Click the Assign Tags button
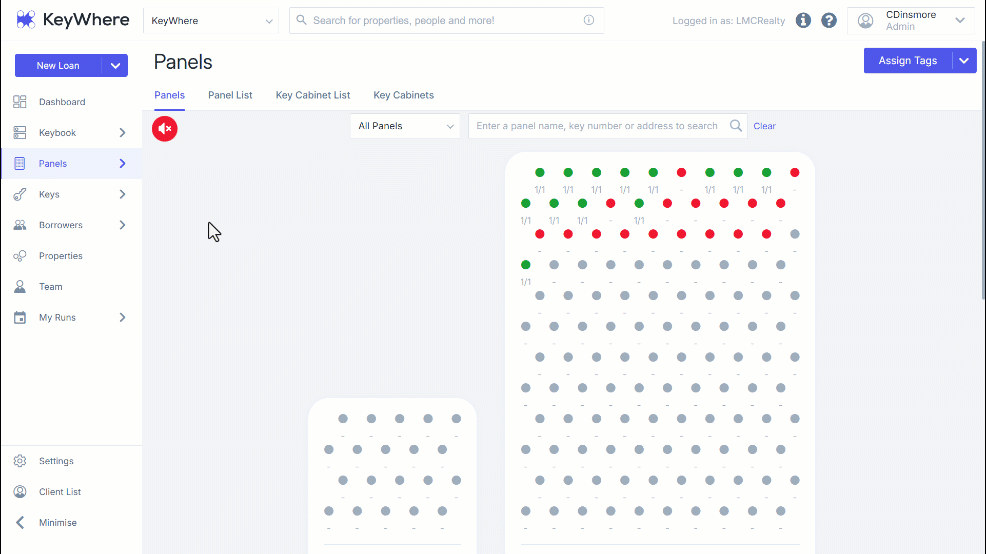Viewport: 986px width, 554px height. pyautogui.click(x=907, y=61)
